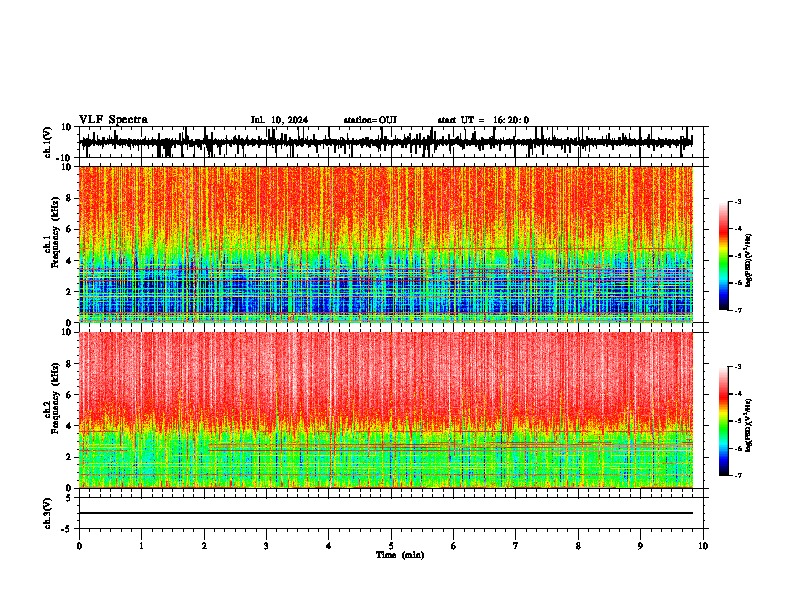Viewport: 792px width, 612px height.
Task: Click the '0' tick on the Time axis
Action: [79, 546]
